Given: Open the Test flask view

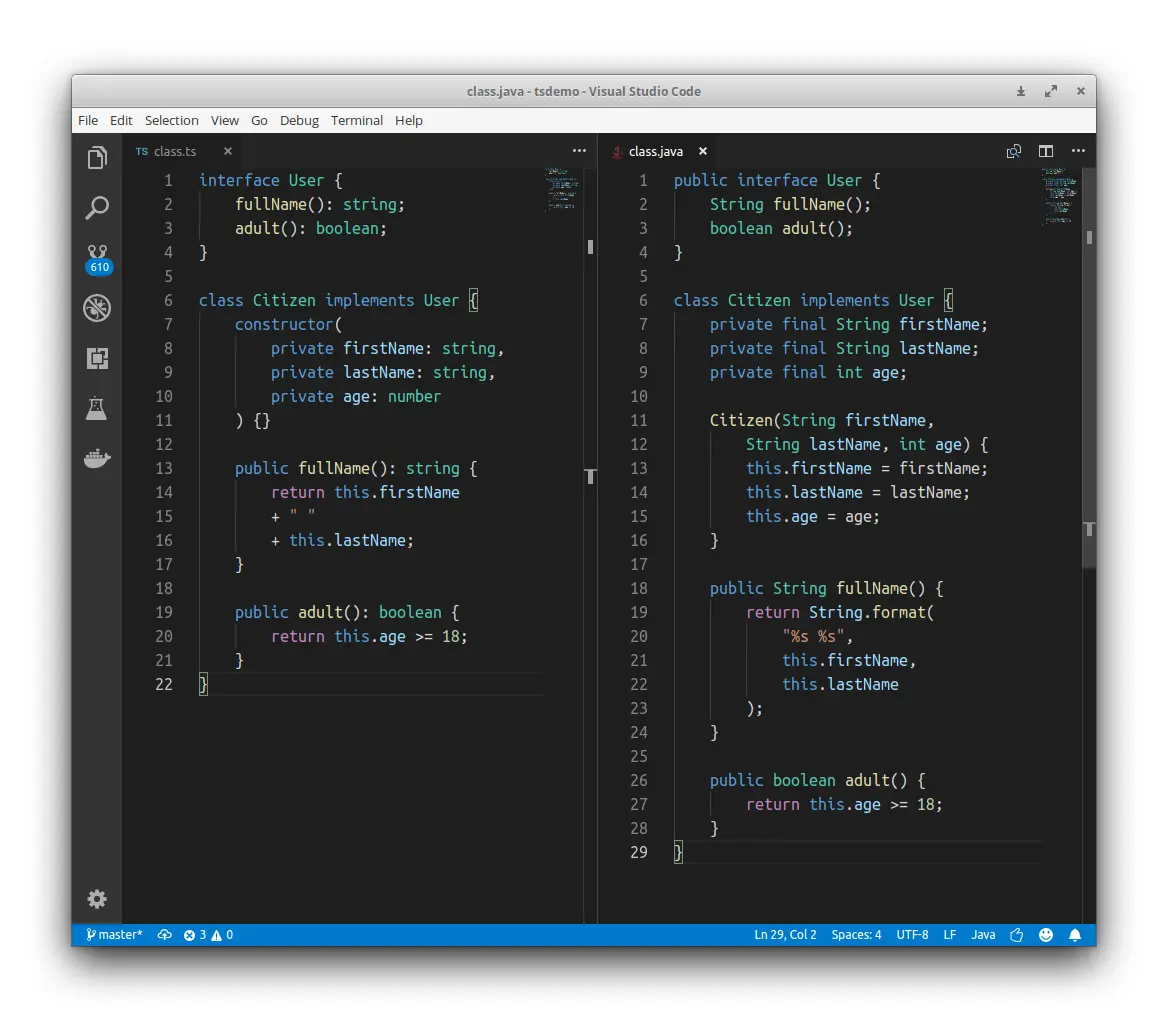Looking at the screenshot, I should 97,408.
